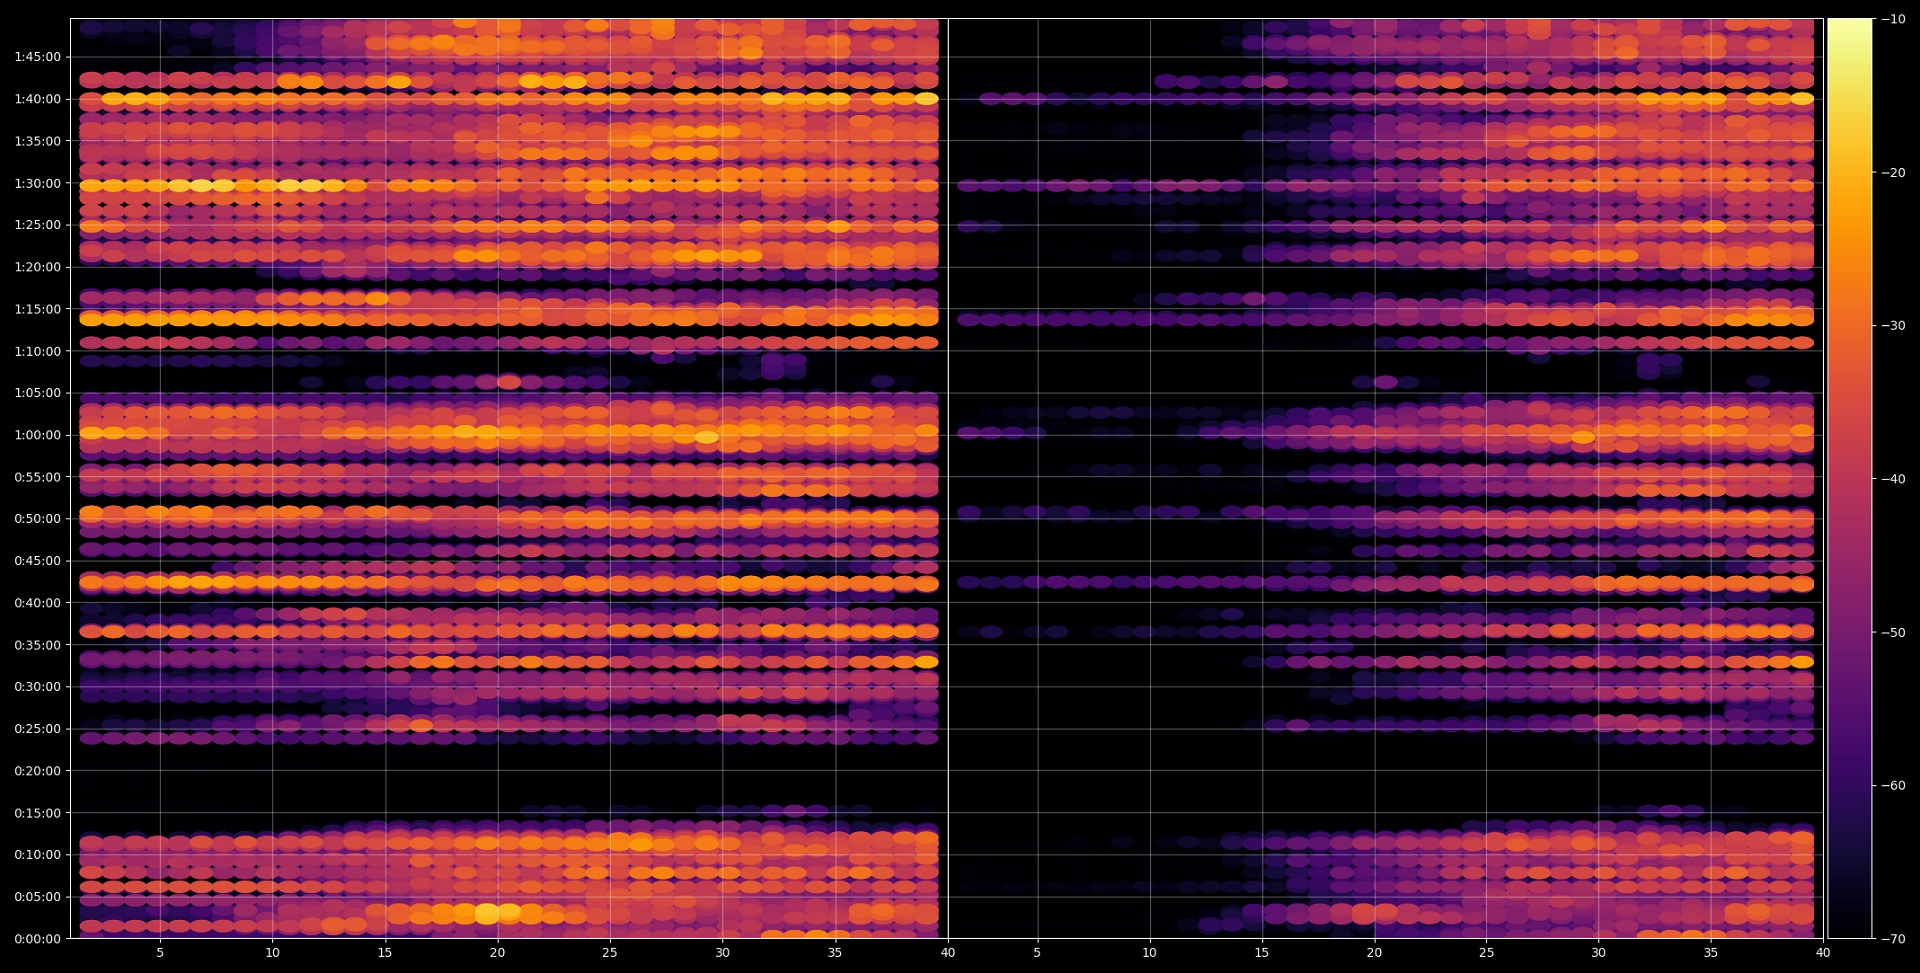Select the 1:15:00 y-axis tick label
Viewport: 1920px width, 973px height.
click(37, 309)
